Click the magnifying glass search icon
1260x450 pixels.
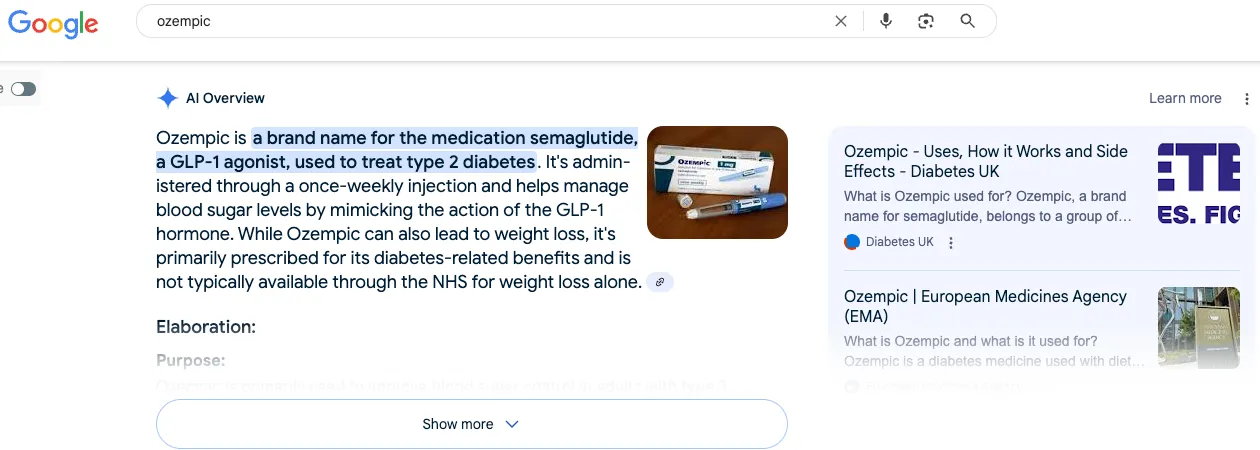[x=967, y=21]
